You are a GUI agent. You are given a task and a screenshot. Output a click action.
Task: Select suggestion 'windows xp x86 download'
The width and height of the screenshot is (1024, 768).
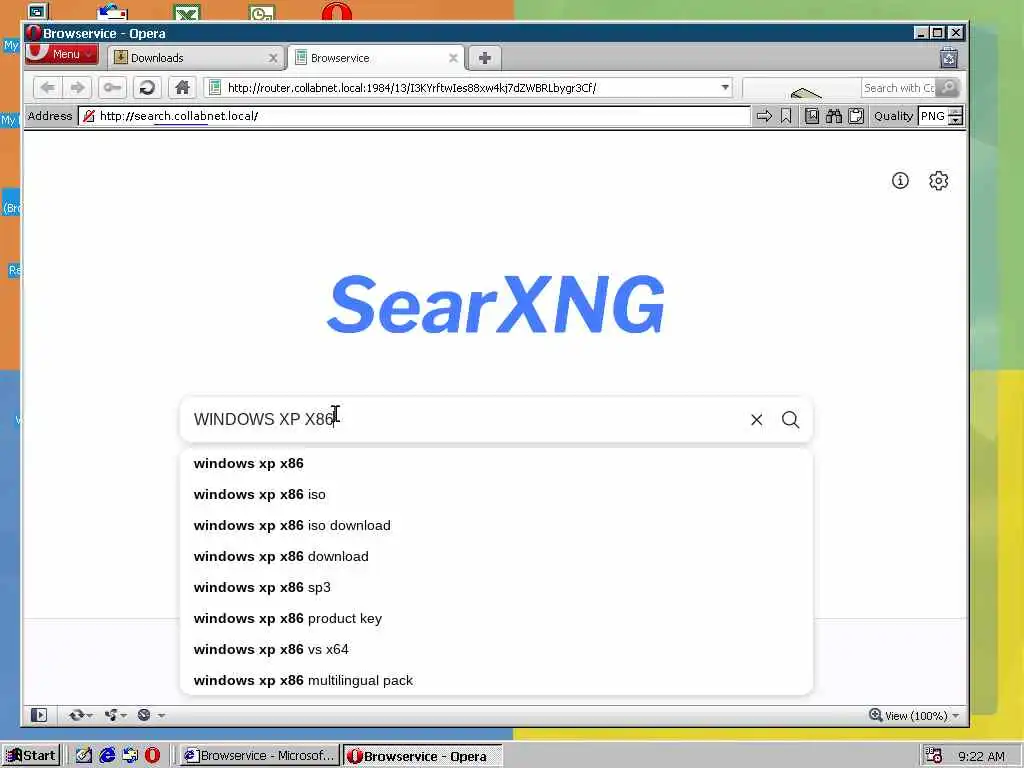pyautogui.click(x=496, y=556)
